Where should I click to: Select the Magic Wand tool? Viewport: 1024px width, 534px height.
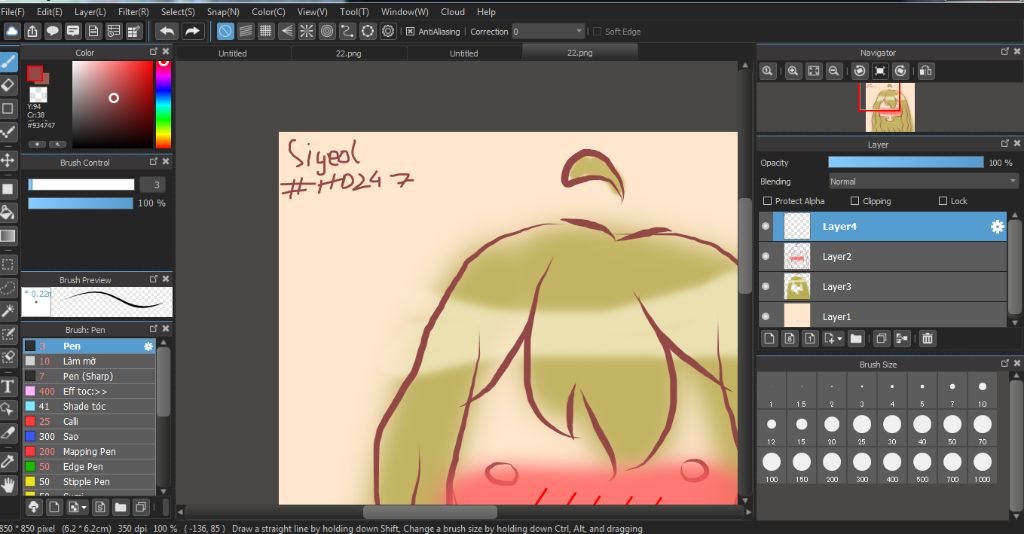click(x=8, y=311)
